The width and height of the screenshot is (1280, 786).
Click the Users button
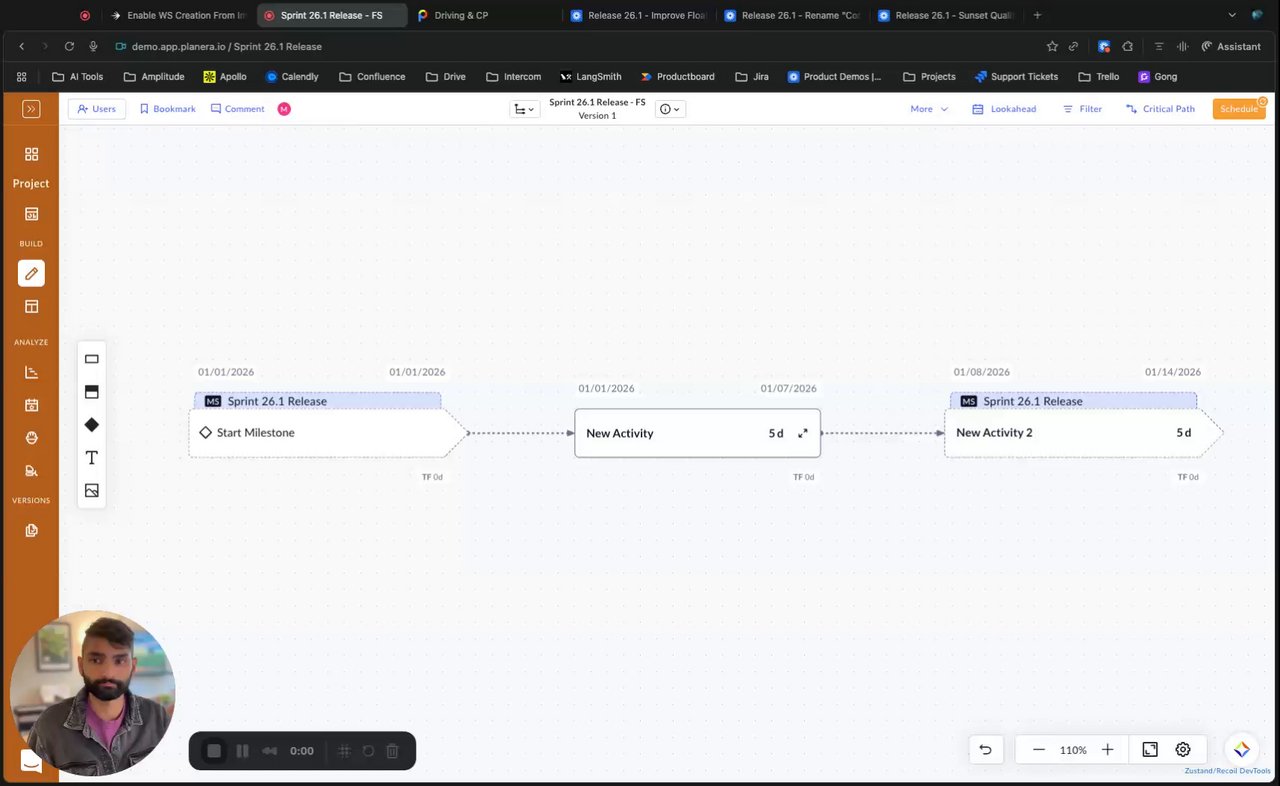click(x=97, y=109)
